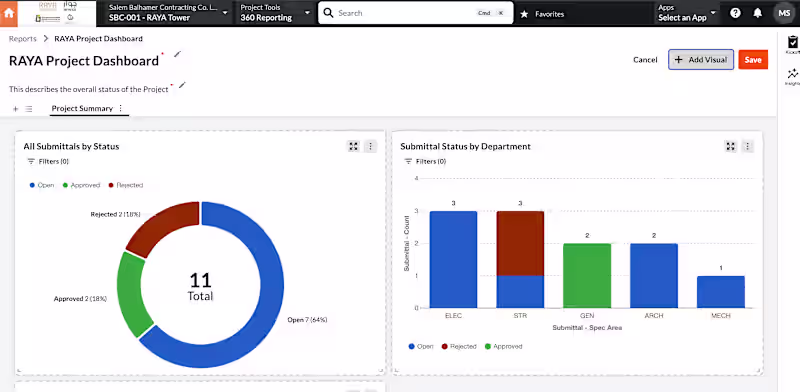Toggle Open legend in donut chart
This screenshot has height=392, width=800.
tap(42, 185)
